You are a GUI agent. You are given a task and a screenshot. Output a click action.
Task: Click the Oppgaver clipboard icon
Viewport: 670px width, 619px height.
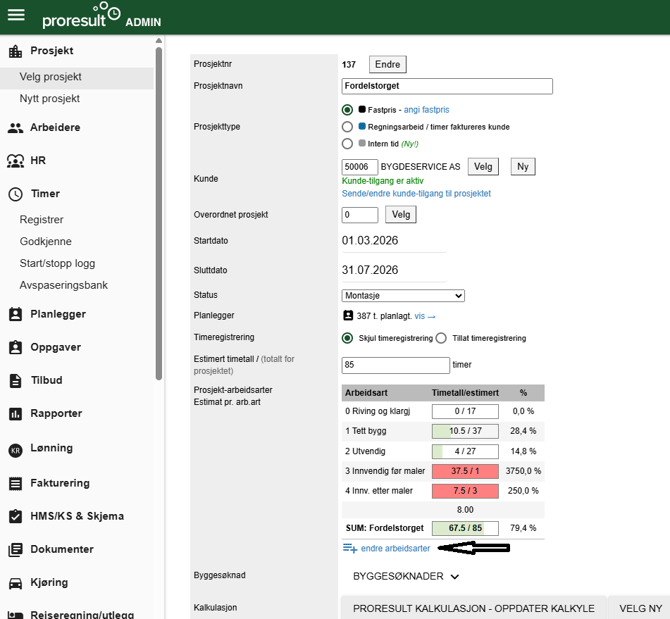15,347
